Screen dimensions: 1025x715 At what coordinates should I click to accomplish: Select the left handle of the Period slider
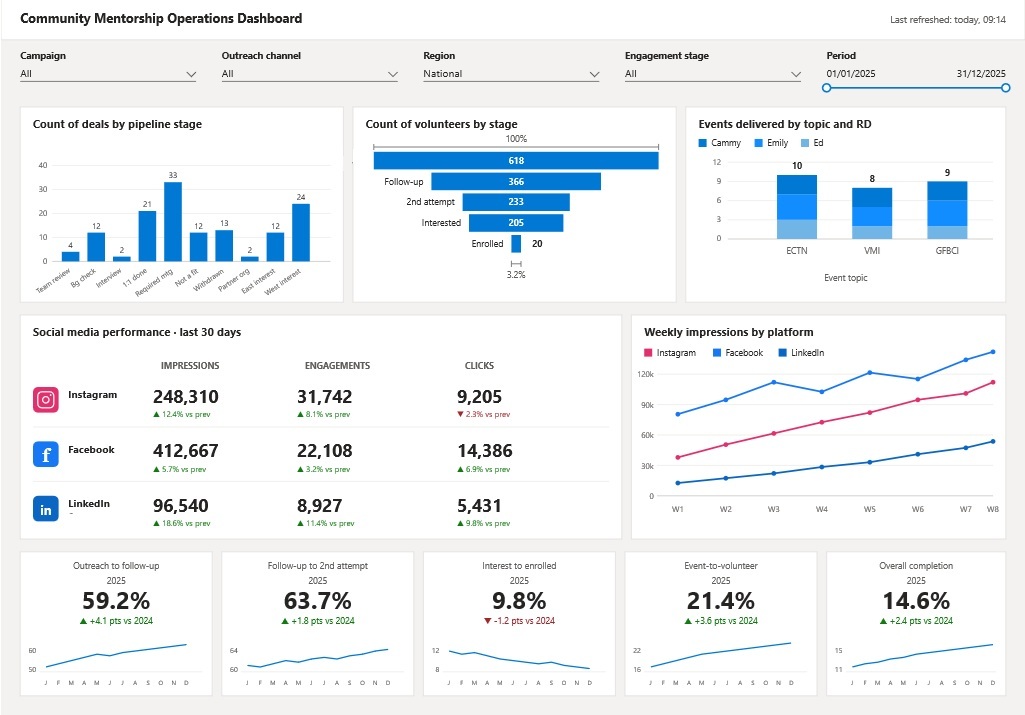tap(827, 88)
